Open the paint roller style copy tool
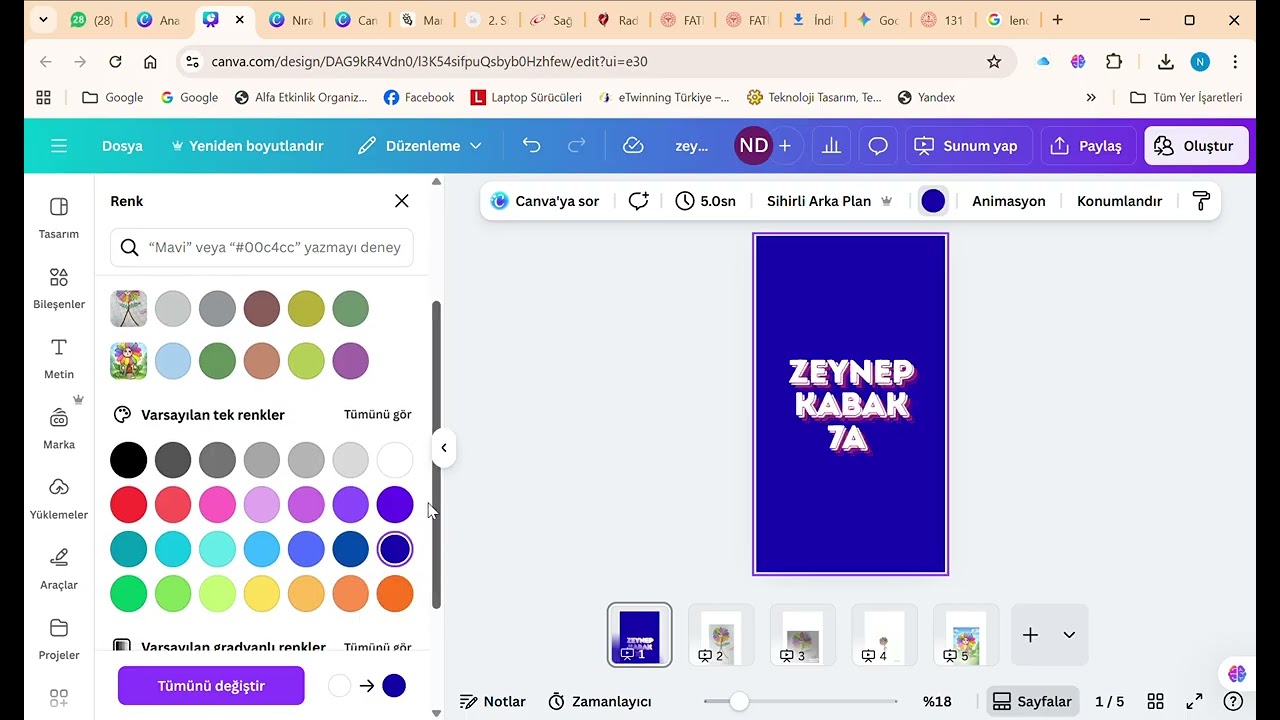Screen dimensions: 1280x720 point(1201,201)
